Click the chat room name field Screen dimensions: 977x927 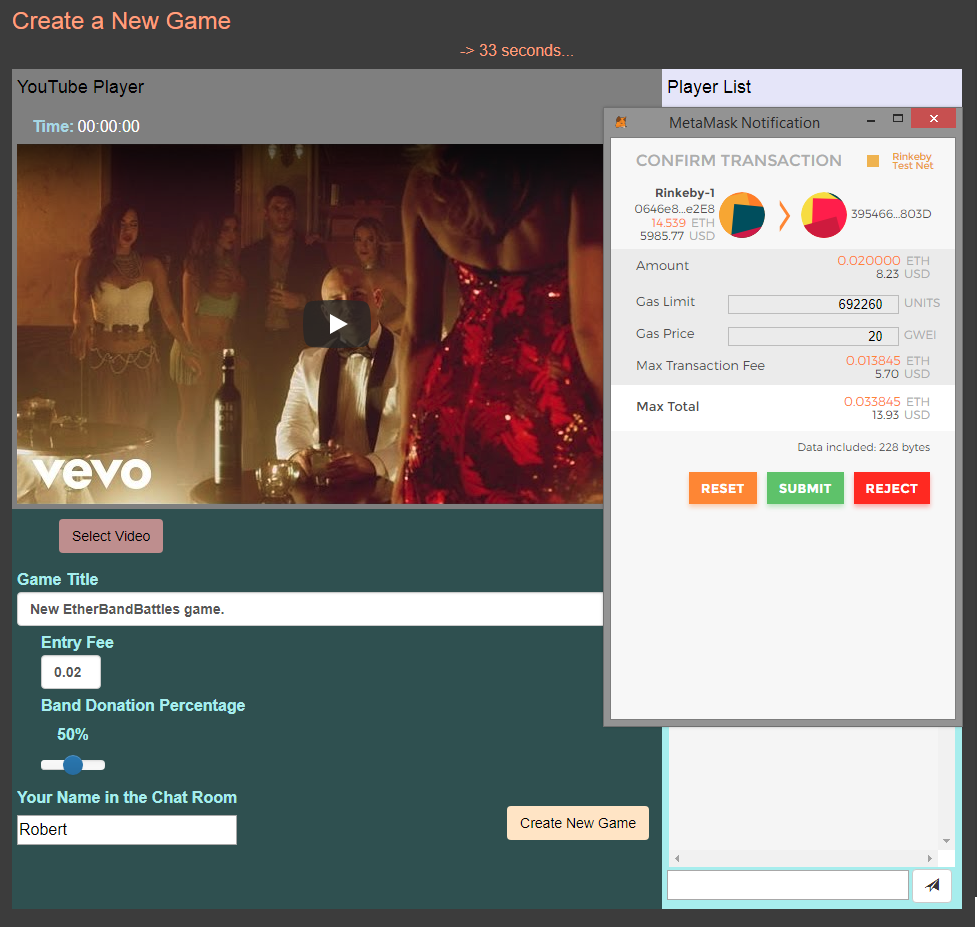126,830
